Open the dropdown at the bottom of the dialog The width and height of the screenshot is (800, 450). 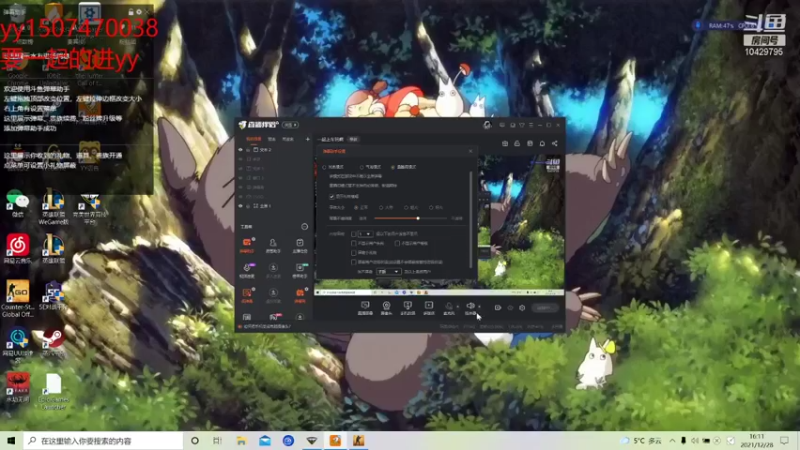388,272
